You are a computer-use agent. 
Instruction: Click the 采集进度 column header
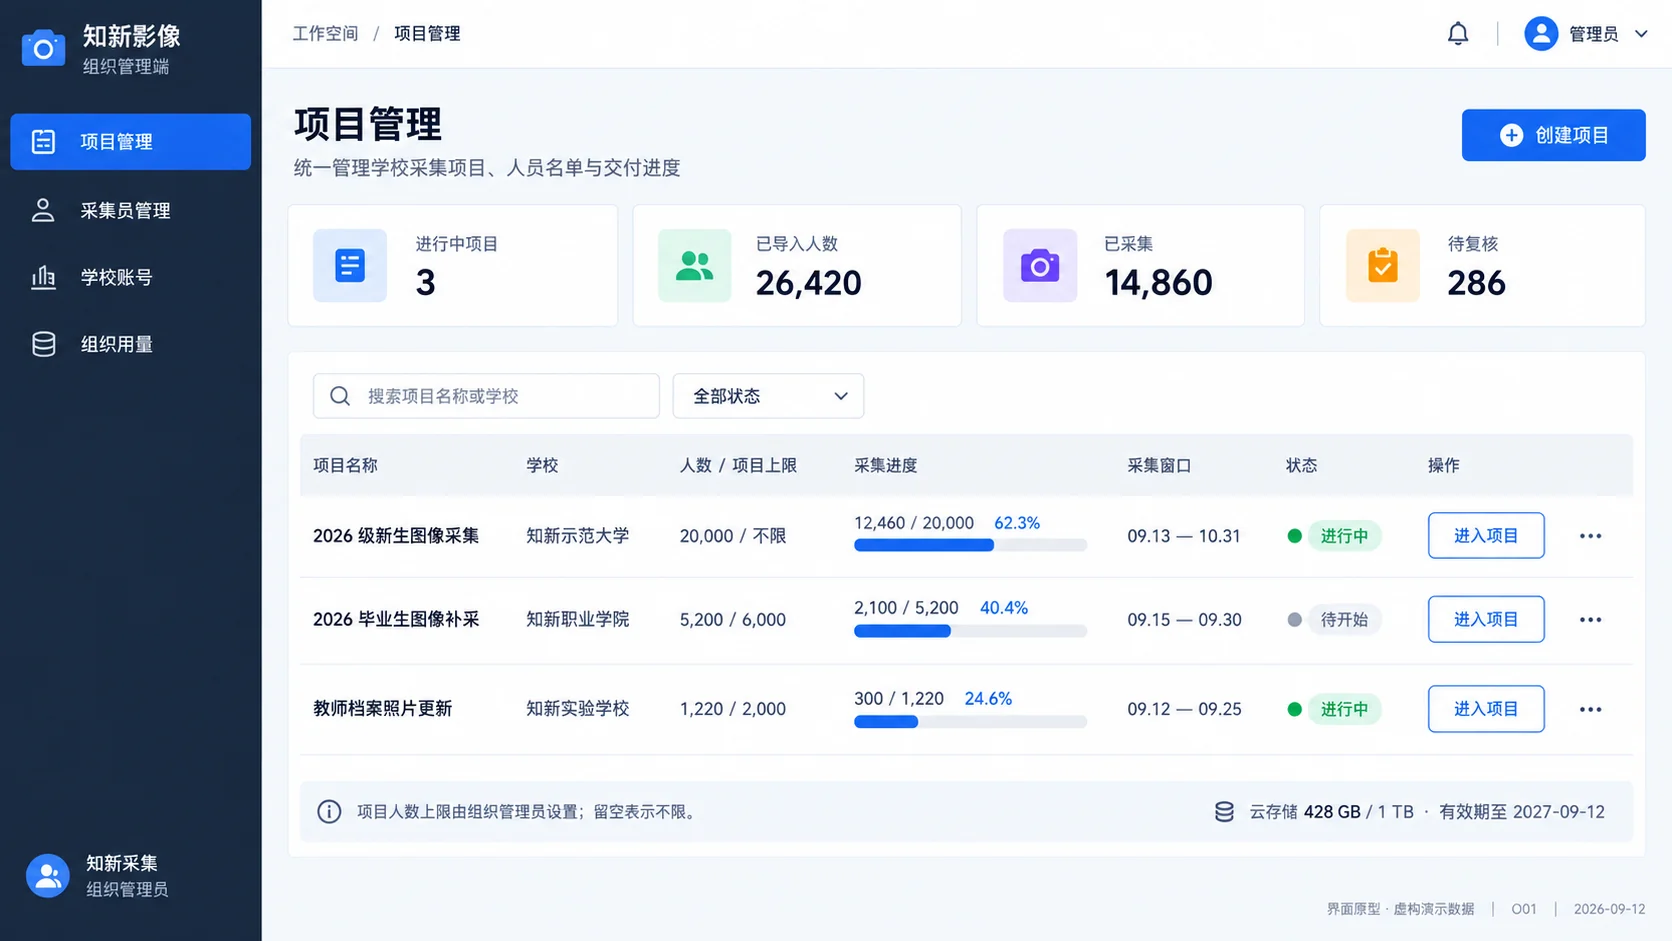point(885,465)
